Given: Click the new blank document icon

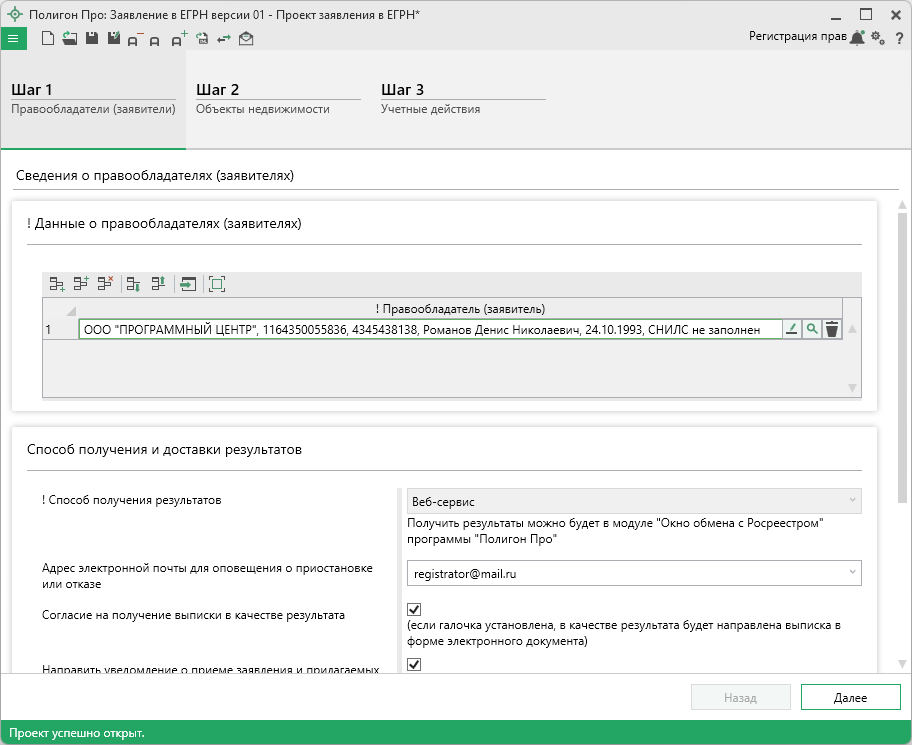Looking at the screenshot, I should click(x=48, y=39).
